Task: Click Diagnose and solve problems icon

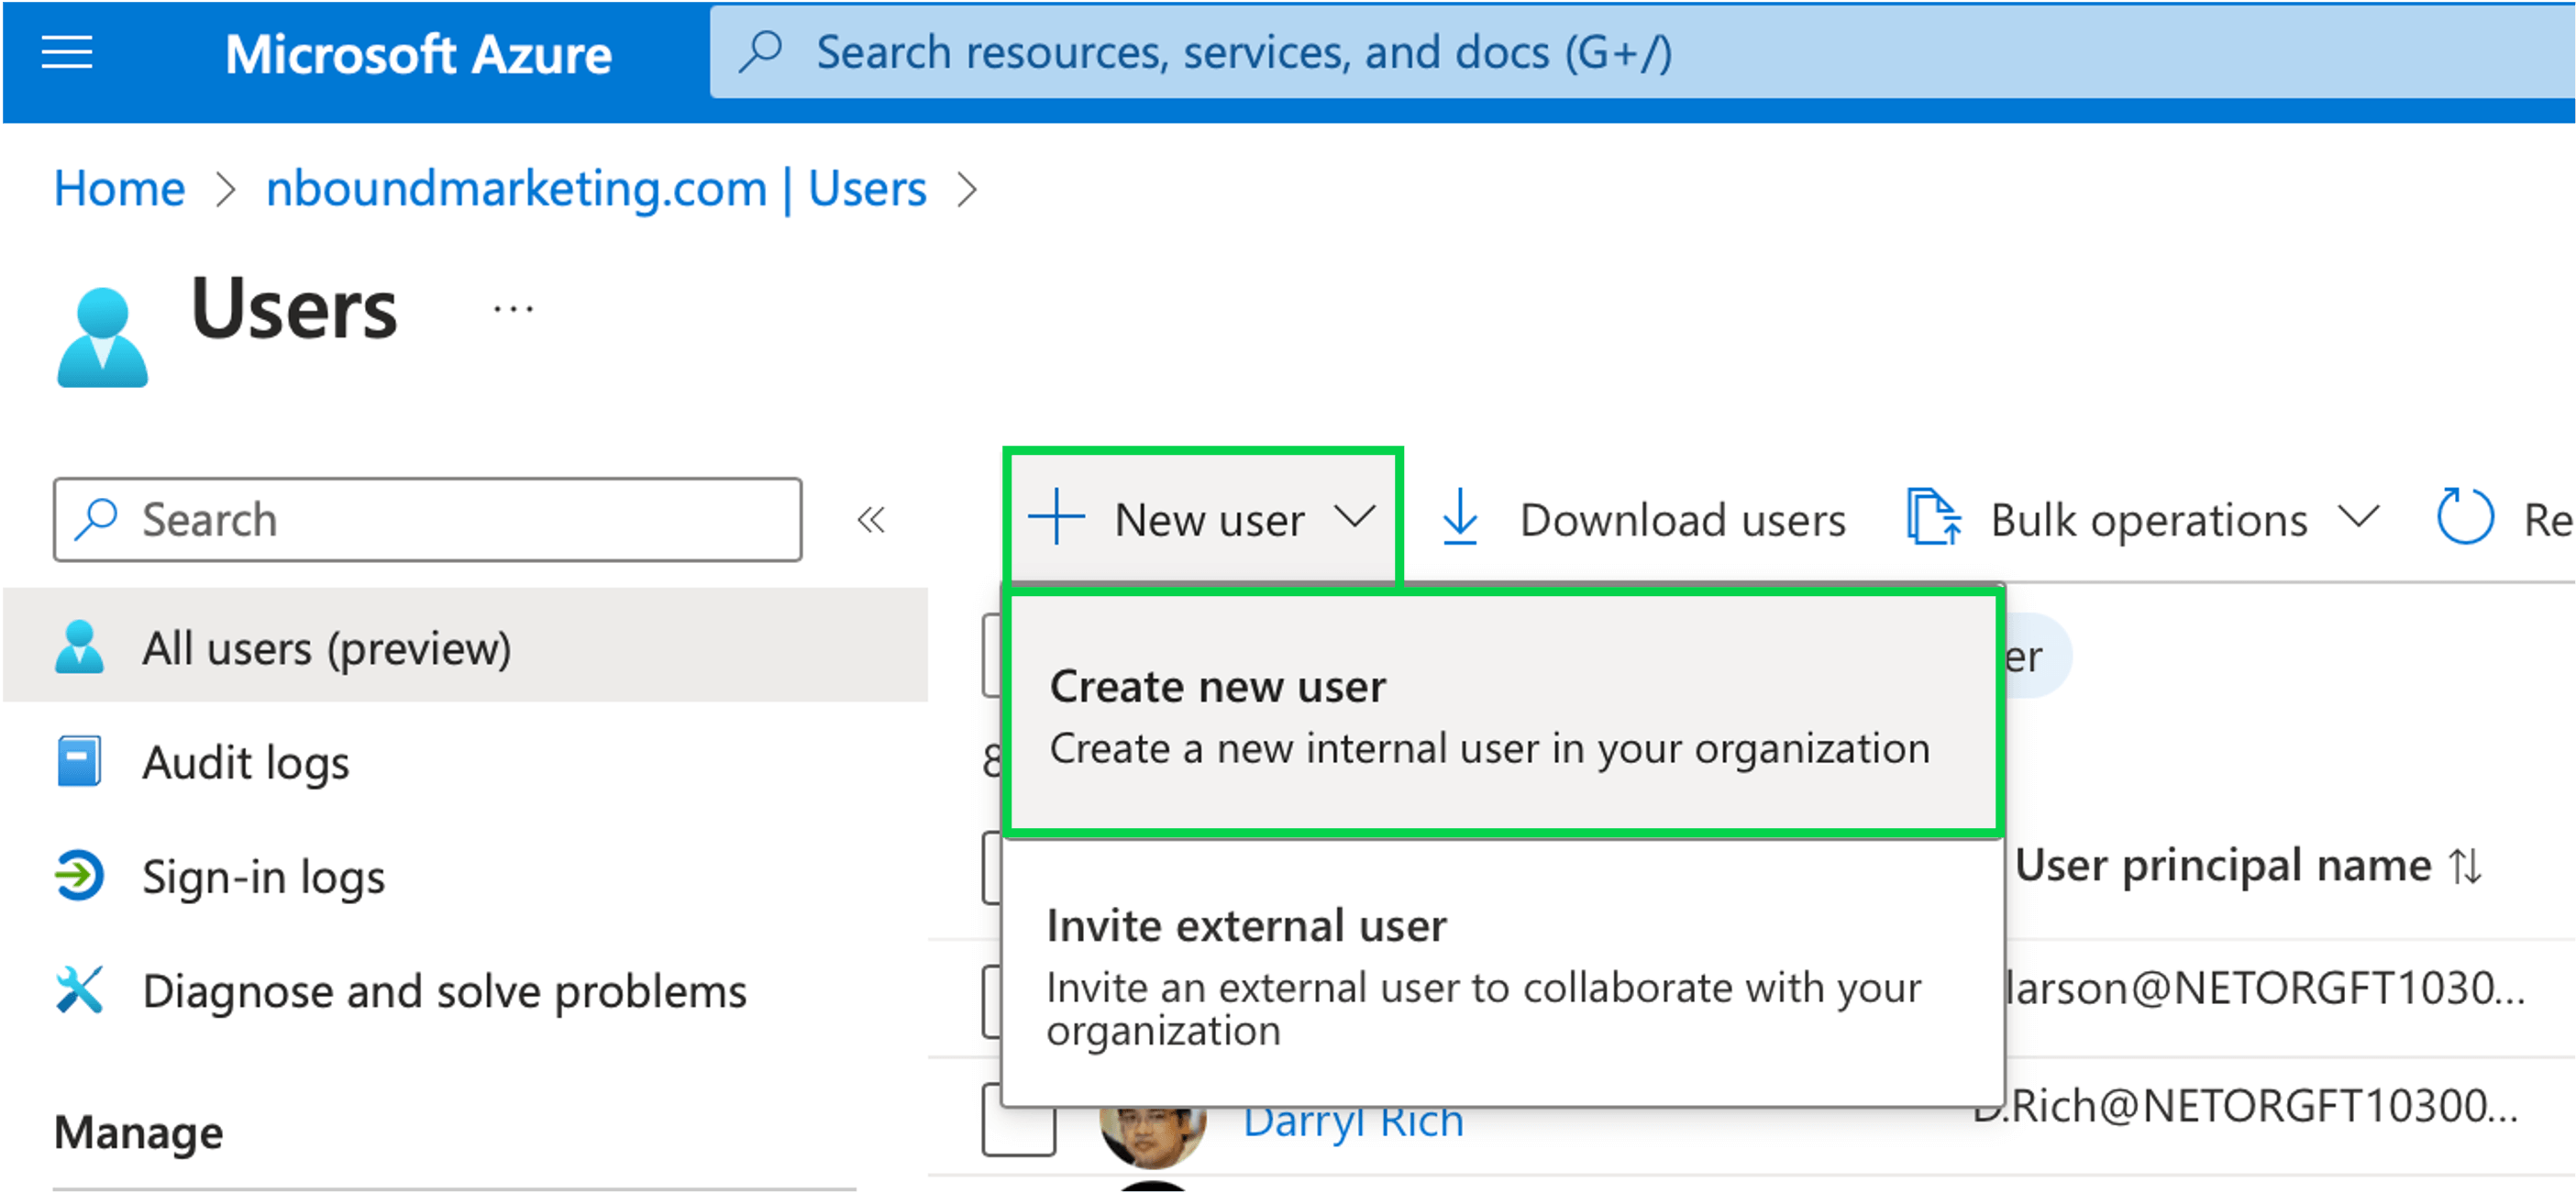Action: point(80,990)
